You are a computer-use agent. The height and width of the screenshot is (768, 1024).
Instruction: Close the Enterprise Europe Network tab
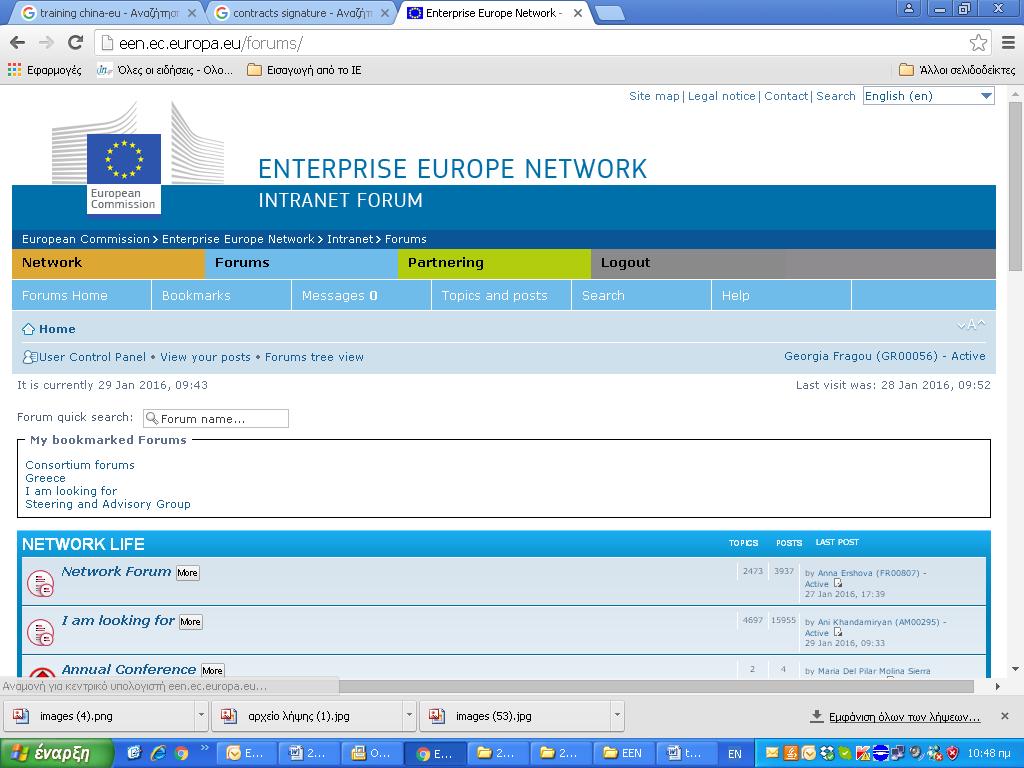tap(577, 13)
